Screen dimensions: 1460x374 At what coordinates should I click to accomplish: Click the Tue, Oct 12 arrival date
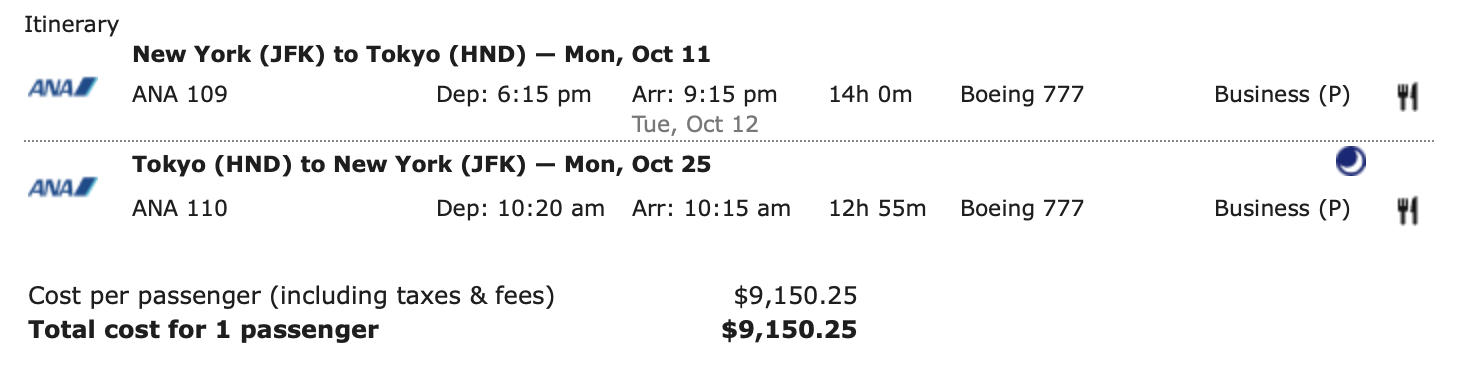(695, 125)
